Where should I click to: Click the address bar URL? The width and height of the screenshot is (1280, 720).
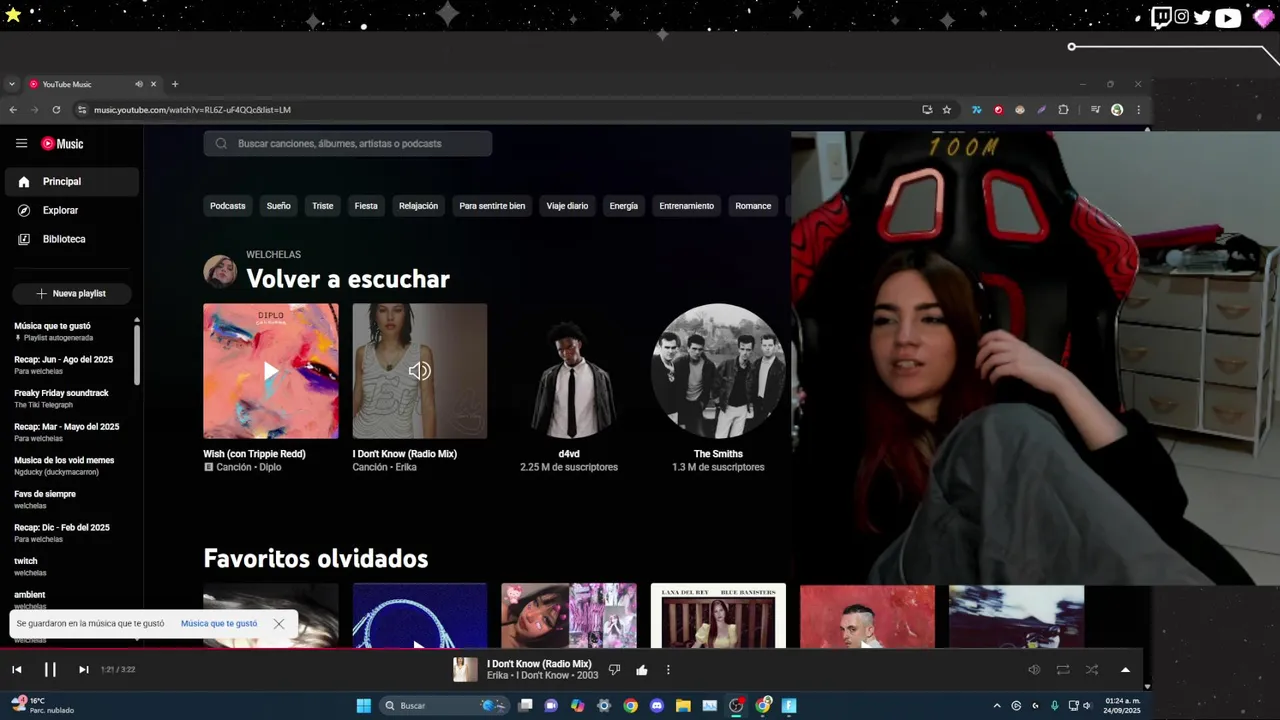(x=192, y=110)
